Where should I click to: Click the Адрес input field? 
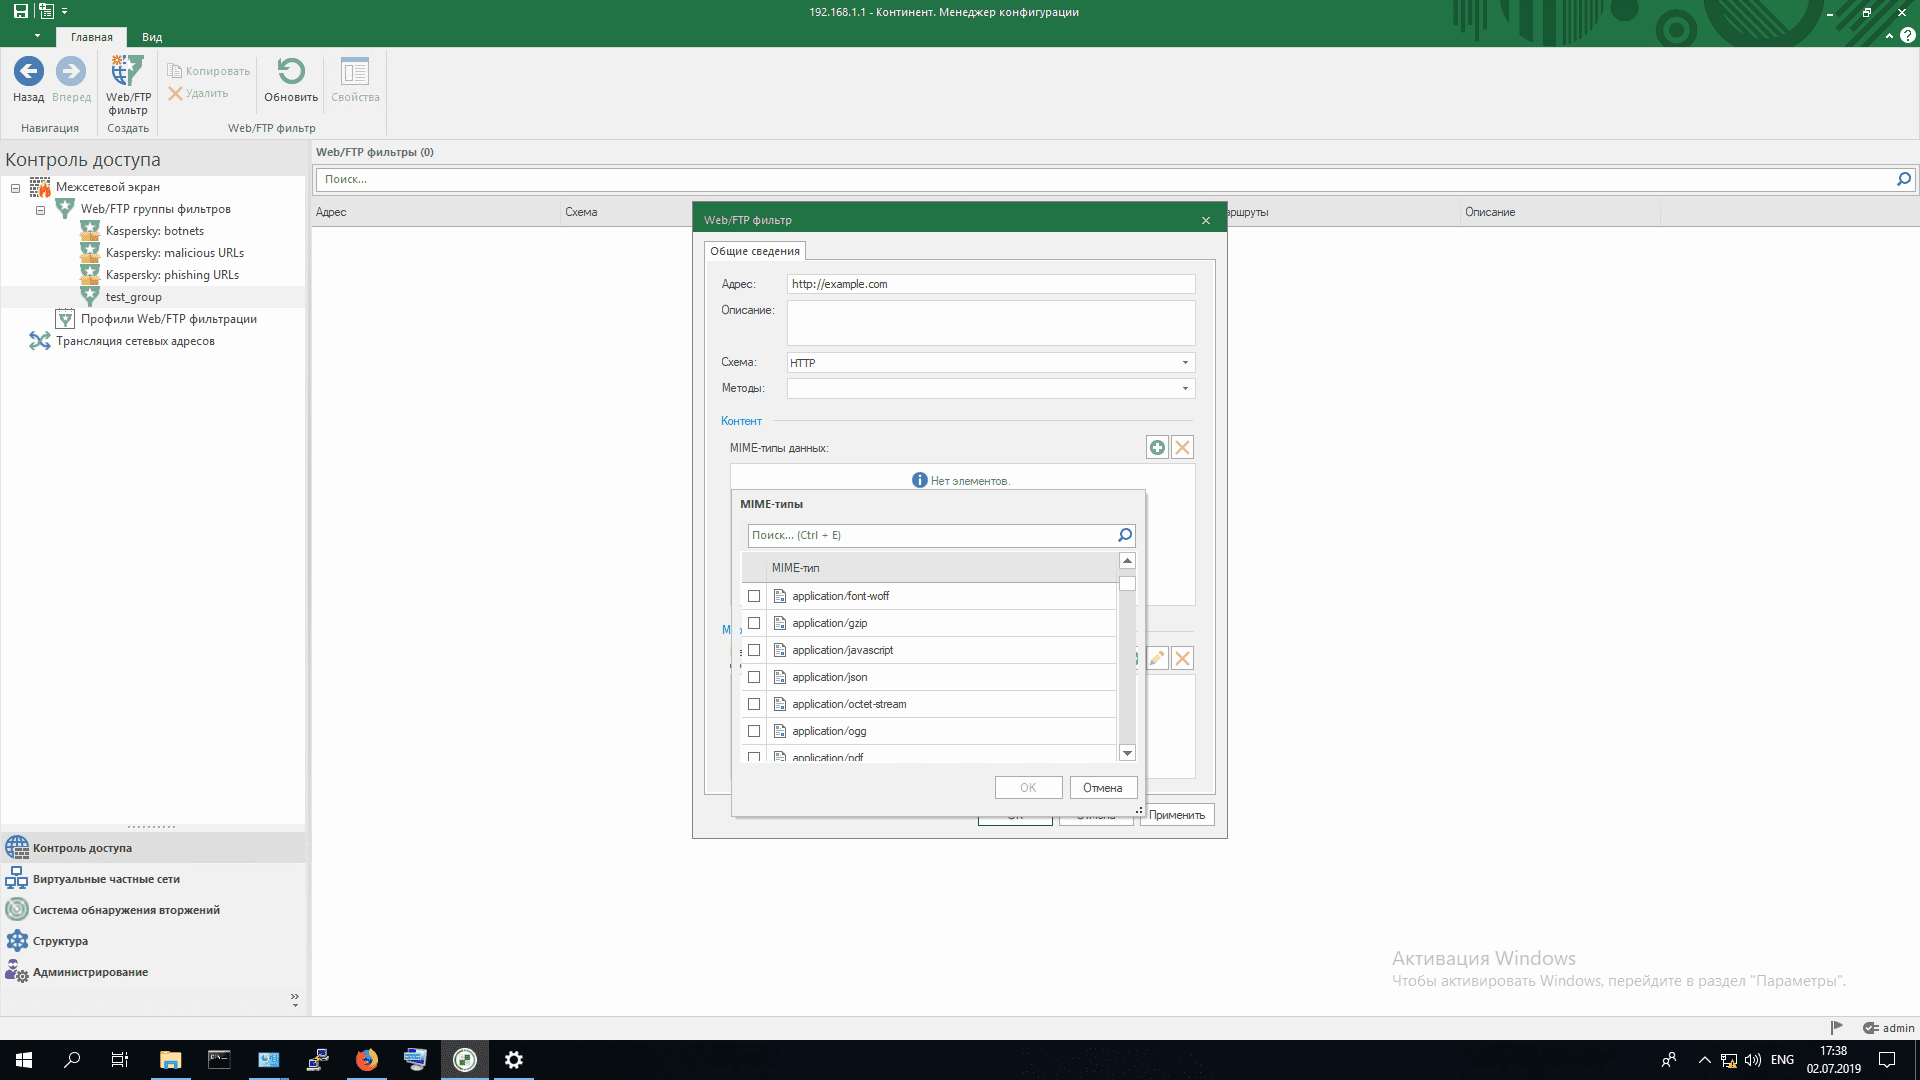(990, 284)
